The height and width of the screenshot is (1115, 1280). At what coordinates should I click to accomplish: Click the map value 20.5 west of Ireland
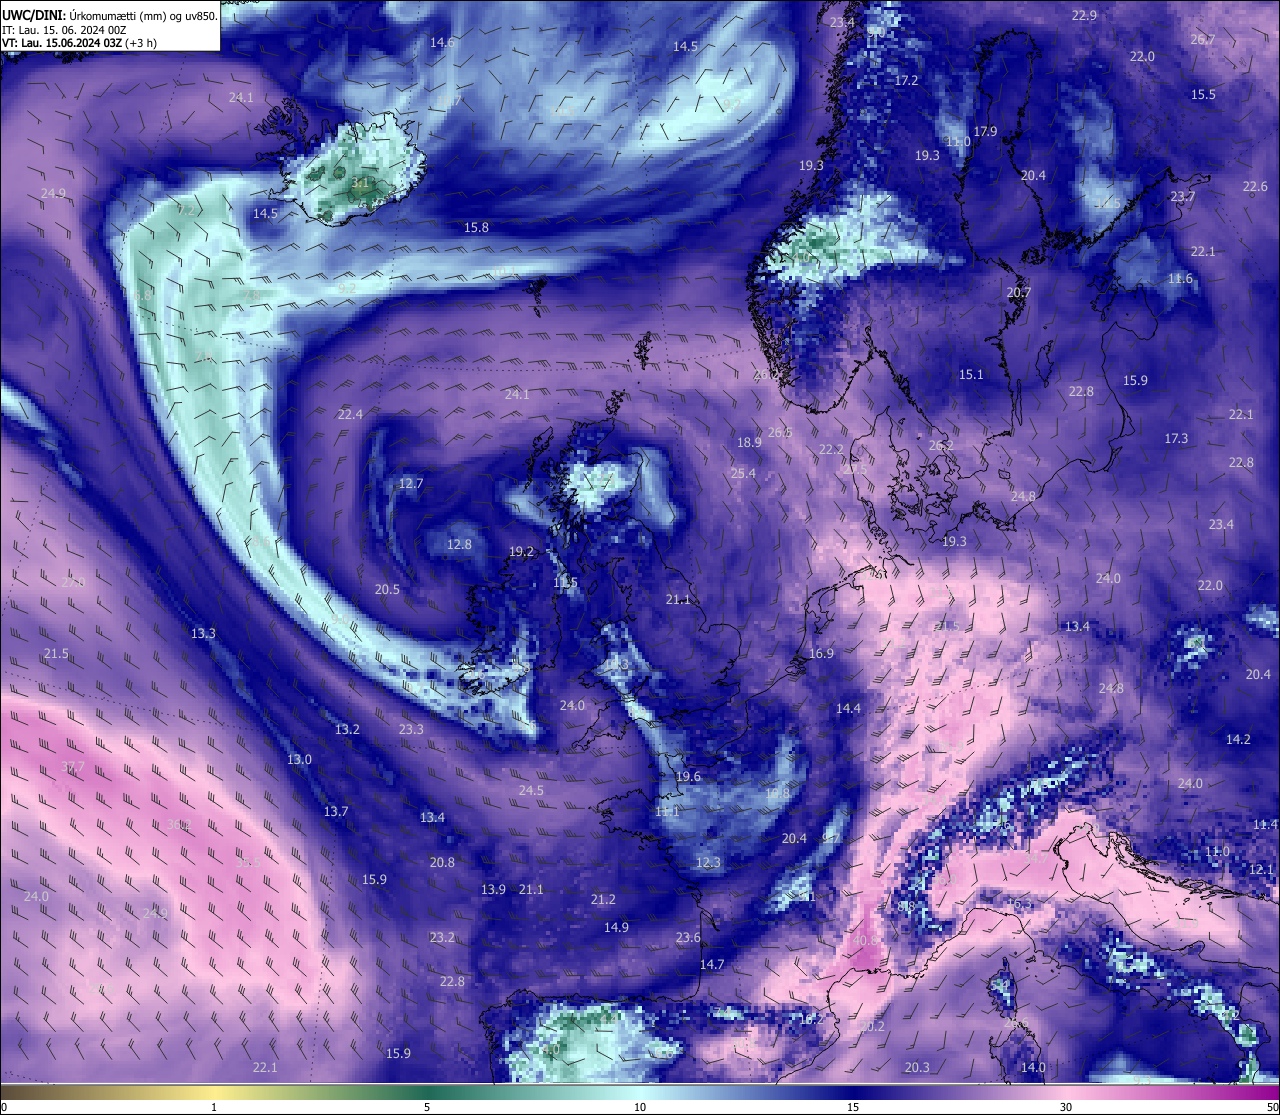click(x=387, y=589)
